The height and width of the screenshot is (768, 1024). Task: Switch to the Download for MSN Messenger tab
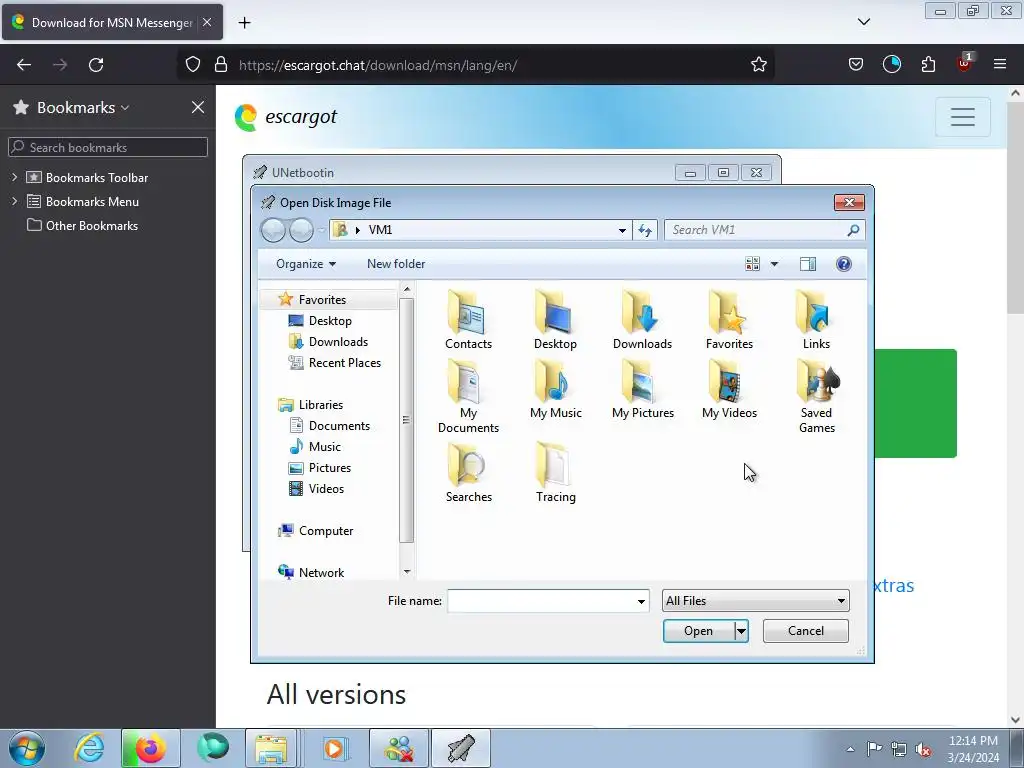point(112,22)
